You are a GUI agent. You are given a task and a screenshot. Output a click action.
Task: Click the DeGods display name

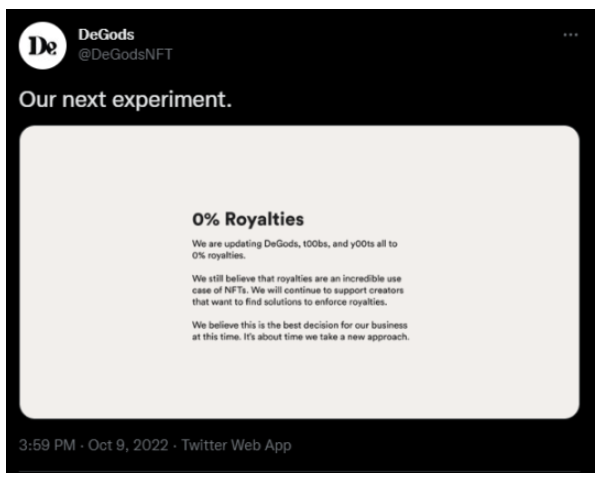click(106, 35)
